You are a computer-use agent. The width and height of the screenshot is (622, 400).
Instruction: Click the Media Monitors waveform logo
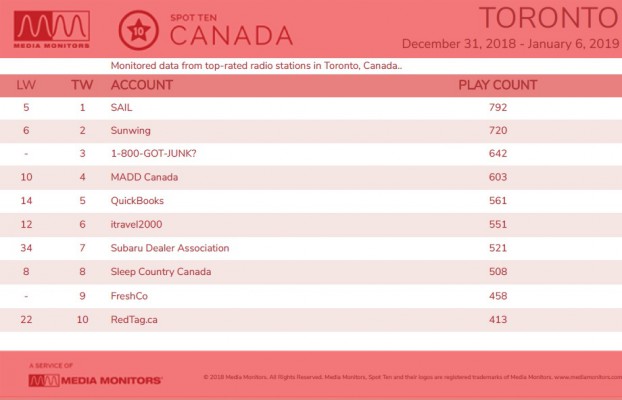click(52, 29)
